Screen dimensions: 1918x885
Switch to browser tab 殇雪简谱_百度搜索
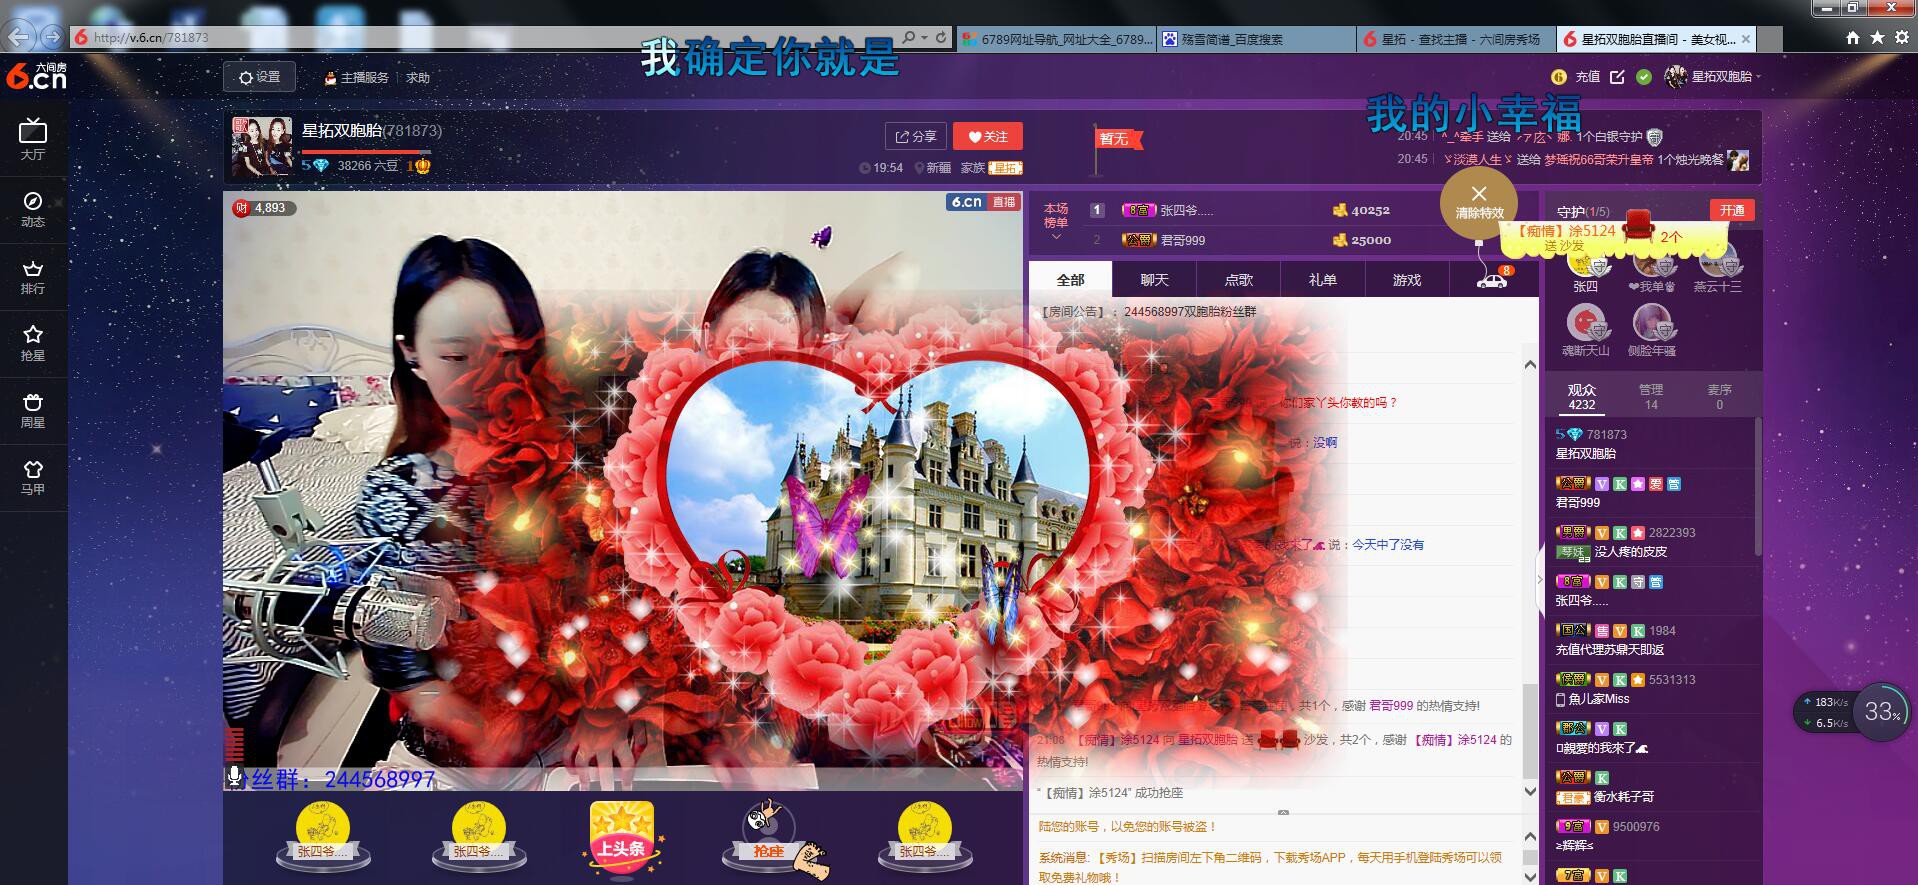(1256, 39)
